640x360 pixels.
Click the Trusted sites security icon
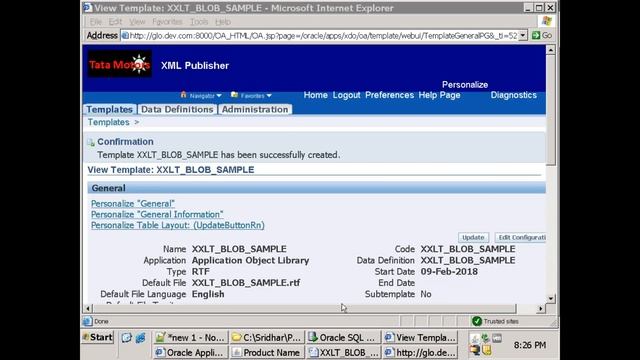click(x=477, y=321)
